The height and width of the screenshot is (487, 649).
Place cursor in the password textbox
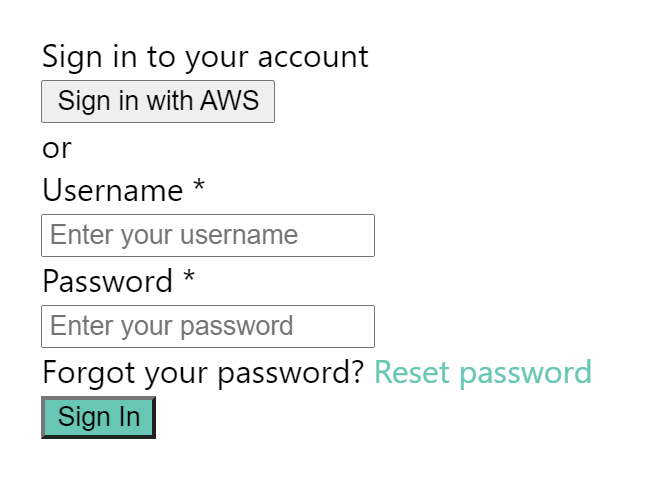point(208,326)
